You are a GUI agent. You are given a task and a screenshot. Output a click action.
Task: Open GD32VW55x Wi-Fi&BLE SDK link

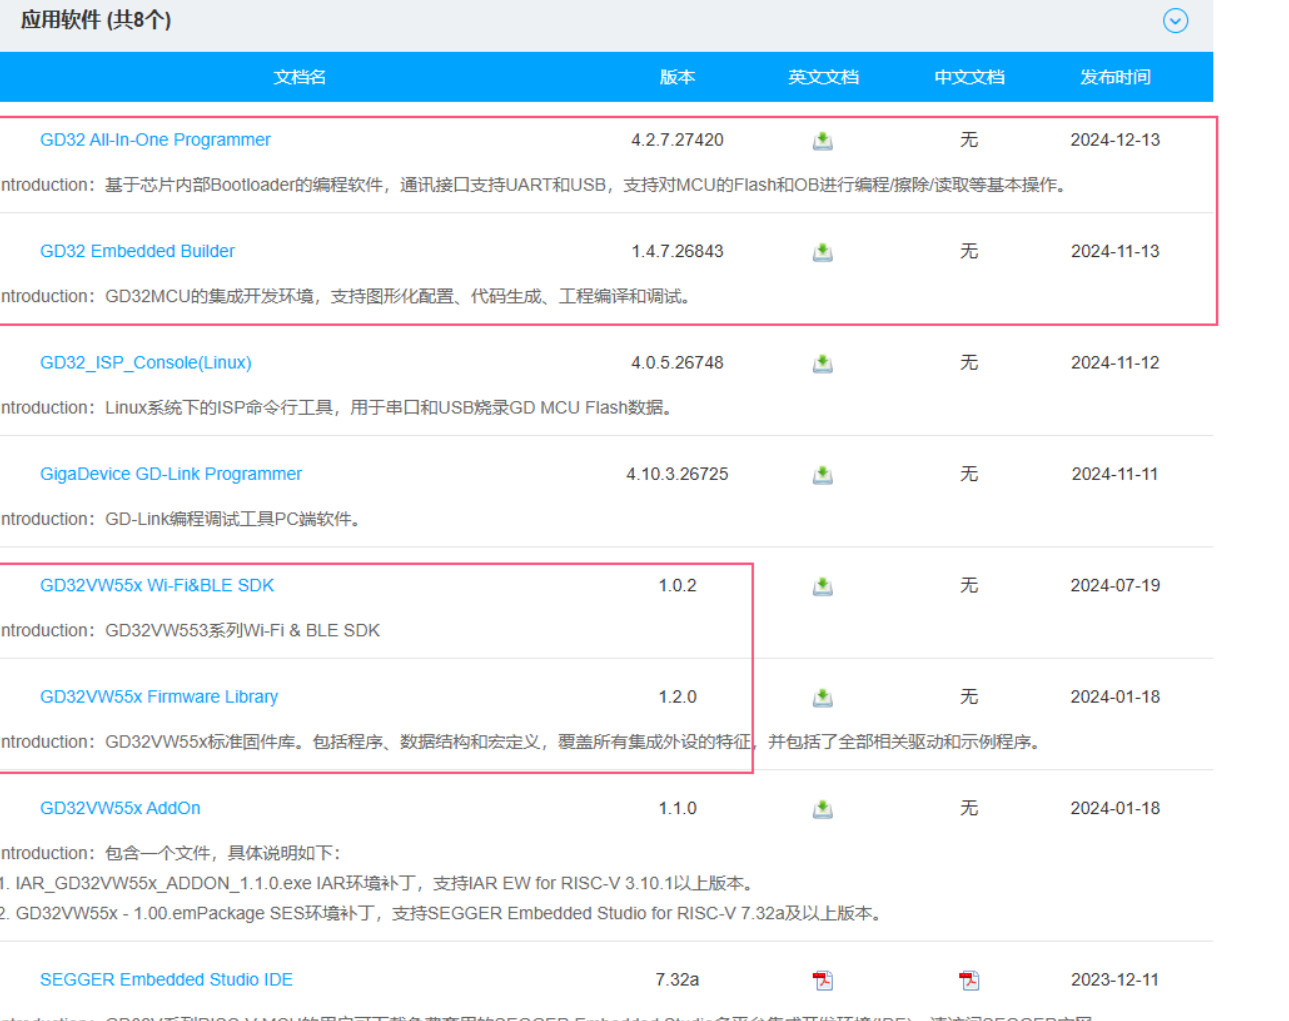(156, 585)
